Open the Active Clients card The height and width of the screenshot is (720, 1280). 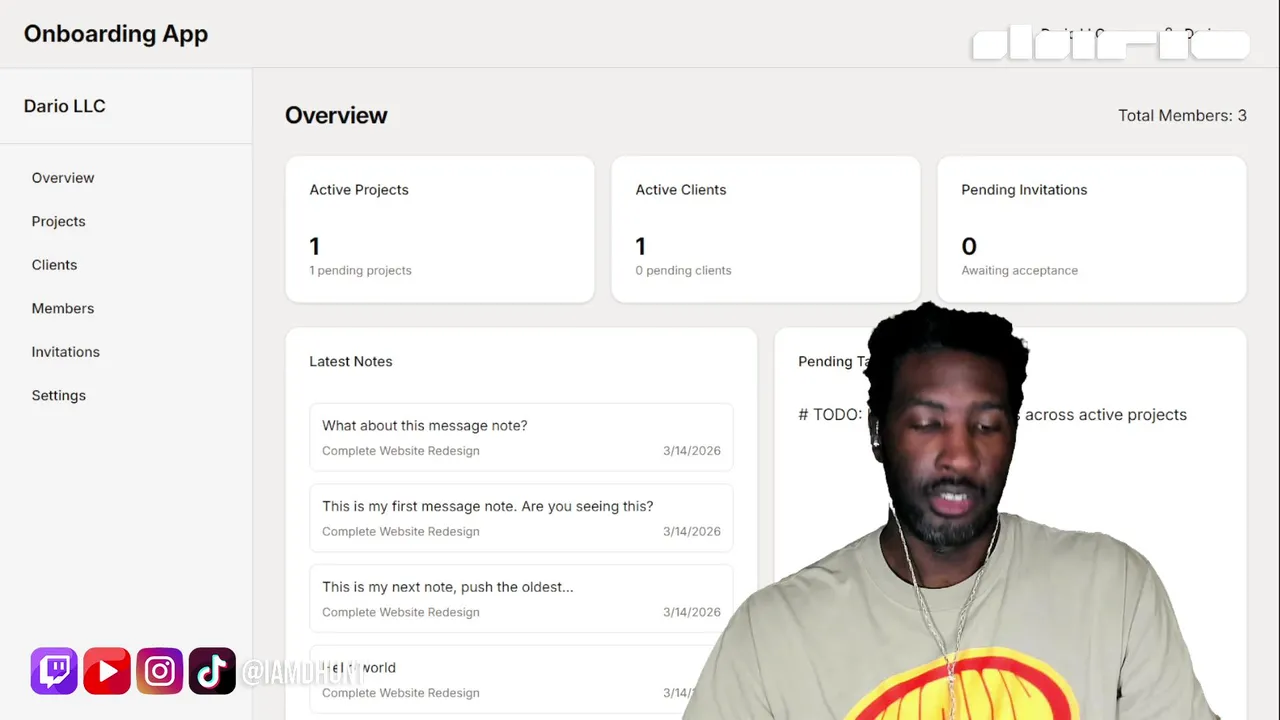point(766,229)
